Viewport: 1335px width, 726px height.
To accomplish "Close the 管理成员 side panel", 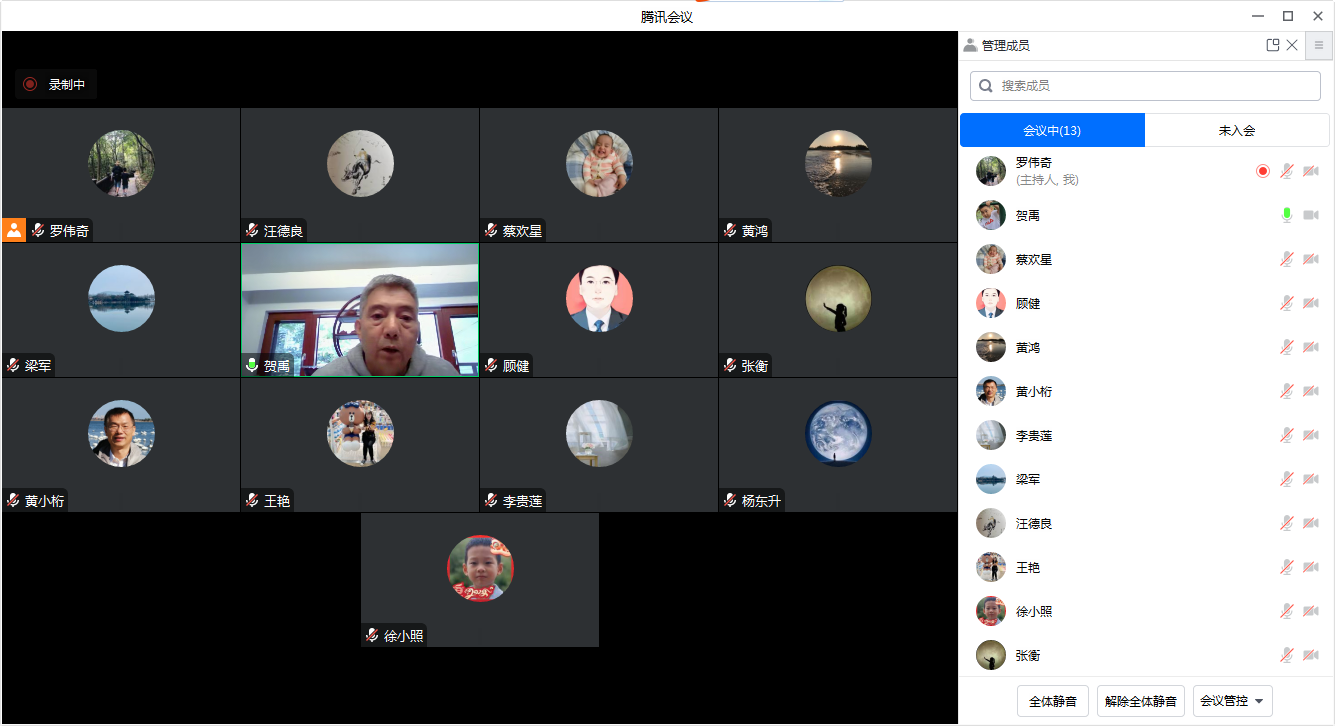I will point(1292,45).
